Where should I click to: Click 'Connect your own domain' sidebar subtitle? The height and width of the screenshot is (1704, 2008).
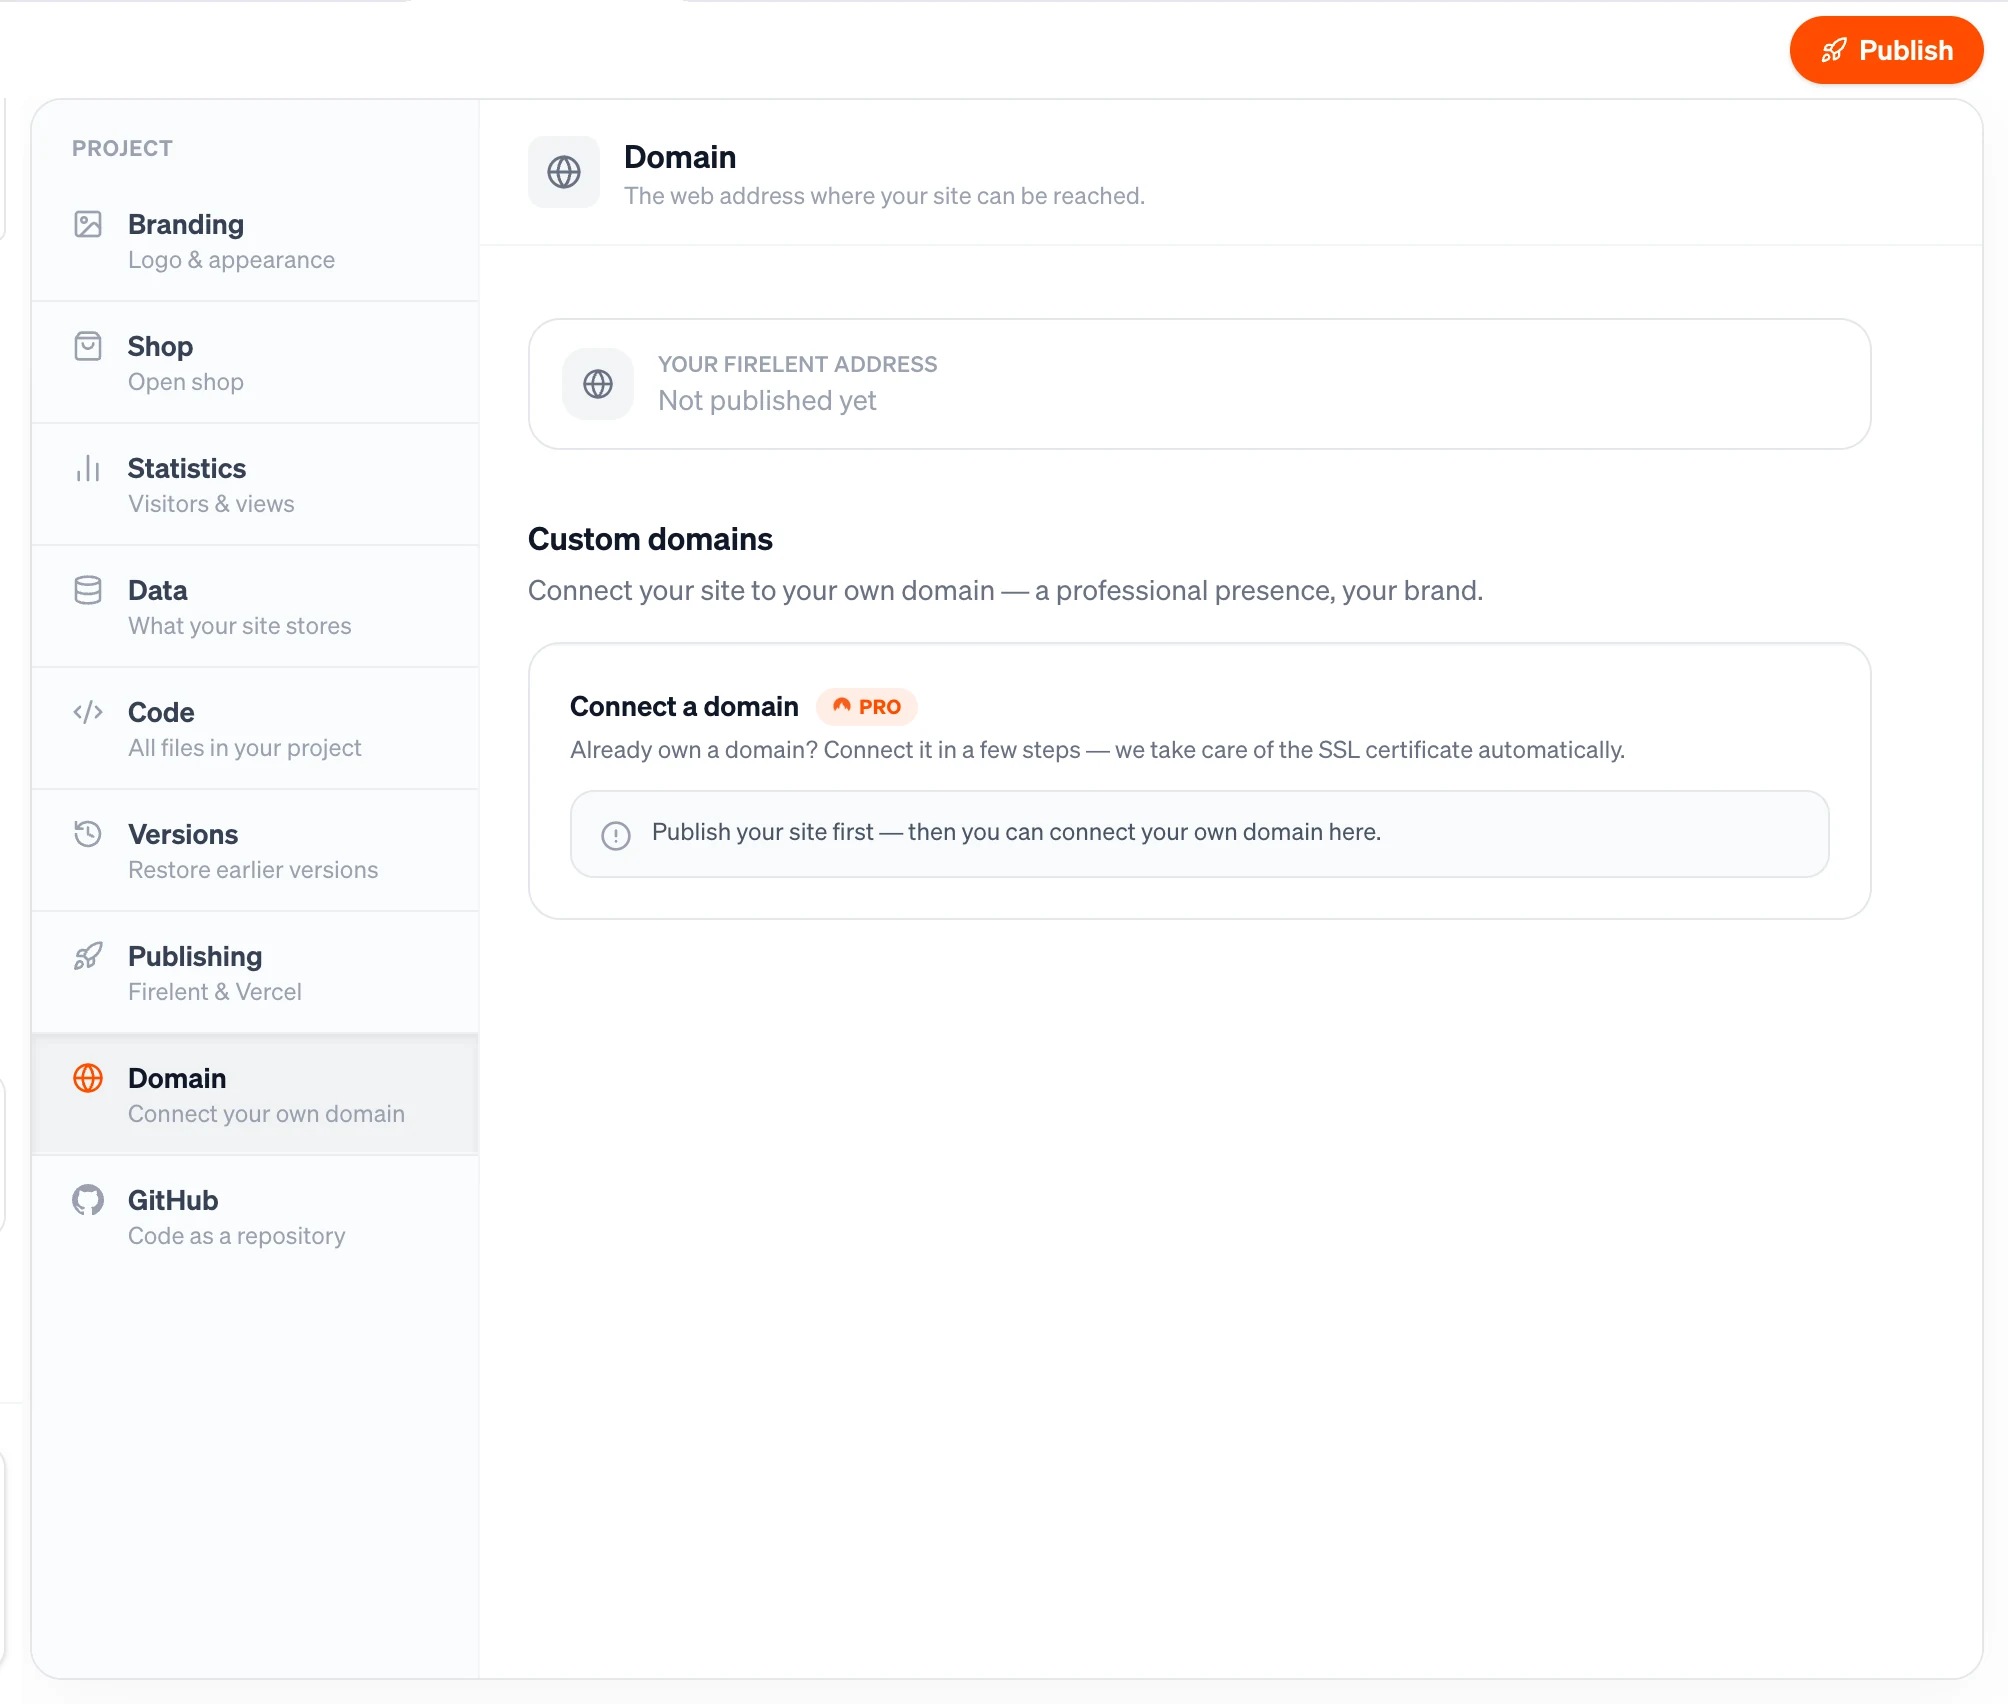[266, 1114]
